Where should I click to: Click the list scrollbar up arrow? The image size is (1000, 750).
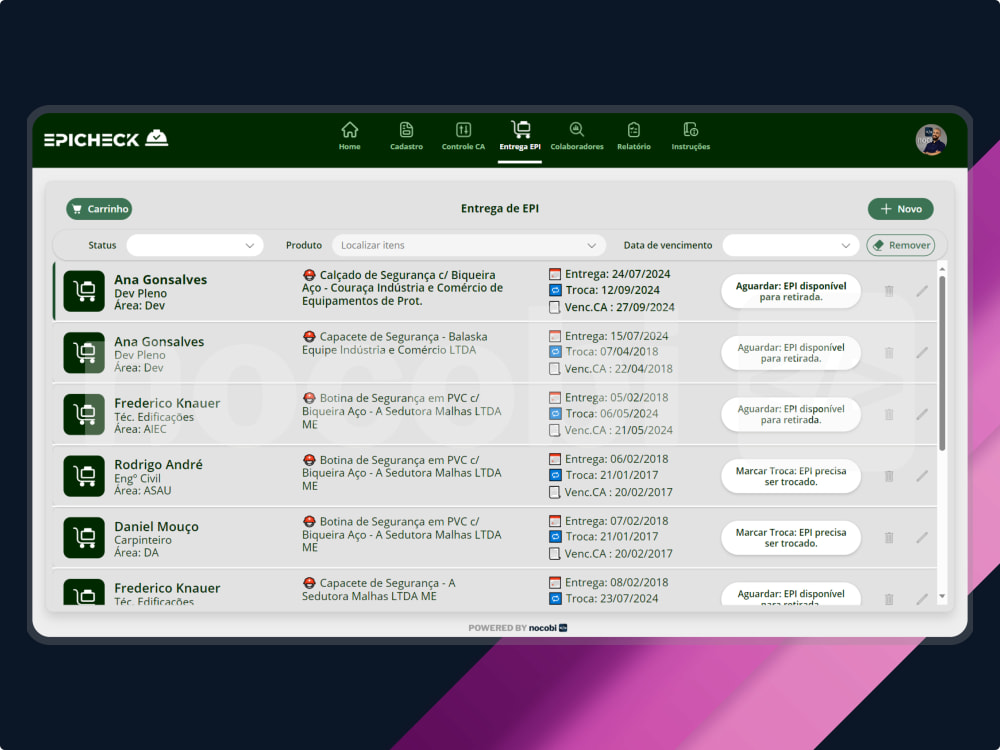(x=942, y=269)
